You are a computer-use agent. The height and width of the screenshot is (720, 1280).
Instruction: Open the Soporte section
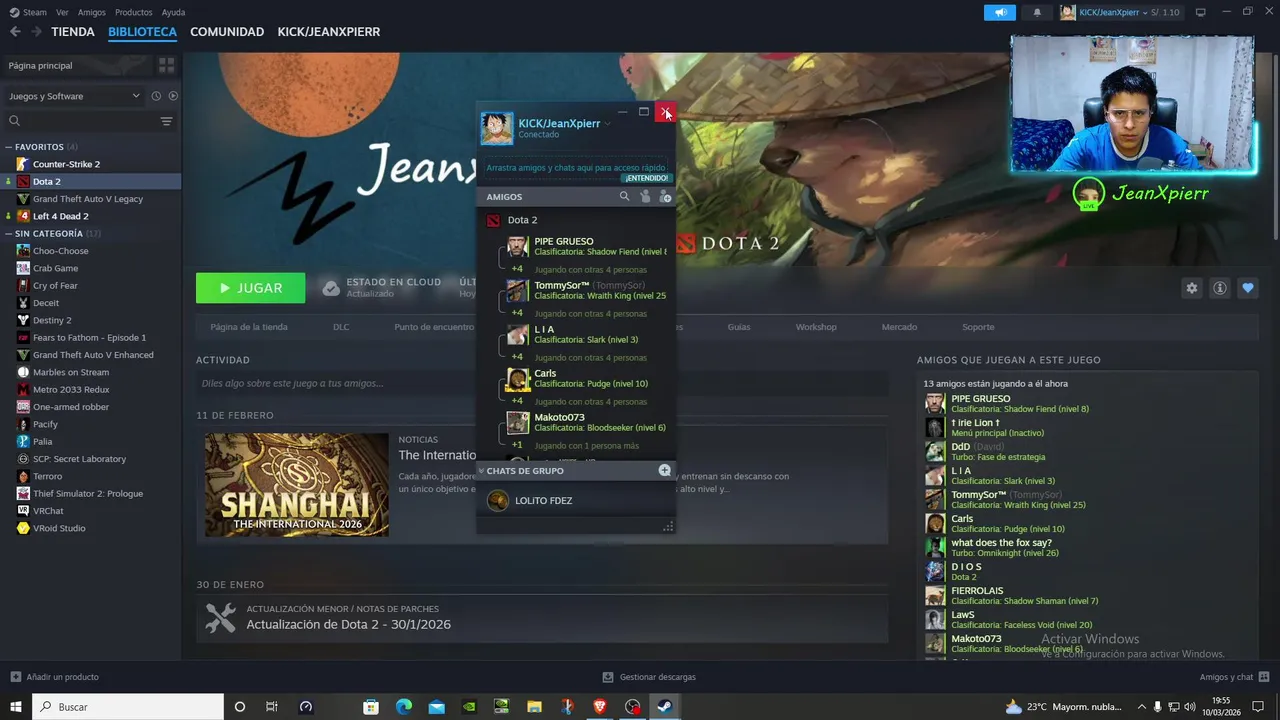pos(978,327)
